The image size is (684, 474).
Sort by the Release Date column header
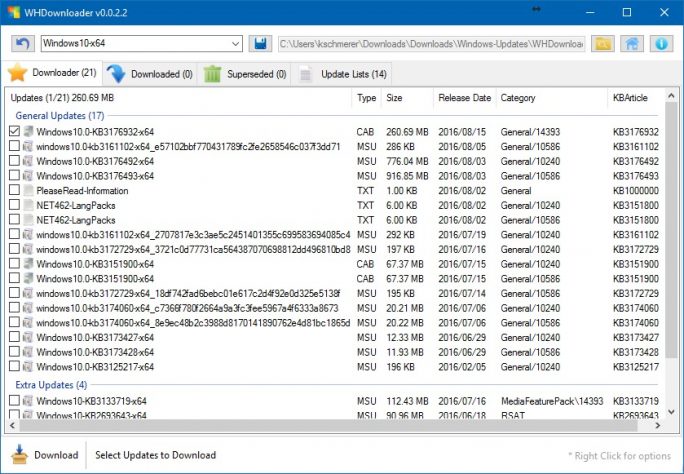pyautogui.click(x=465, y=98)
